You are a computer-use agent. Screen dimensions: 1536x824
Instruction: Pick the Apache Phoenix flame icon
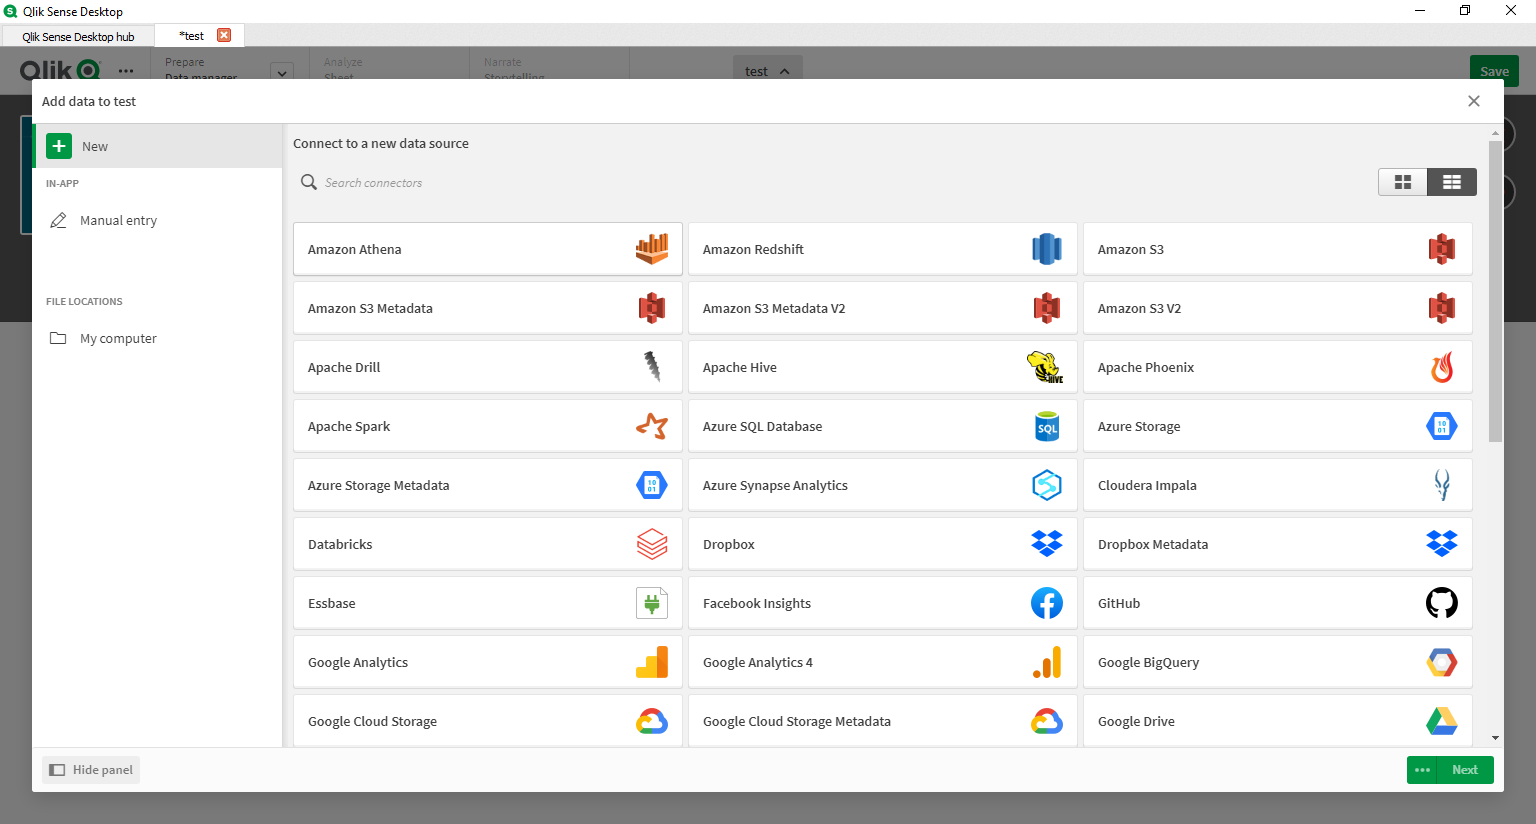(x=1442, y=367)
